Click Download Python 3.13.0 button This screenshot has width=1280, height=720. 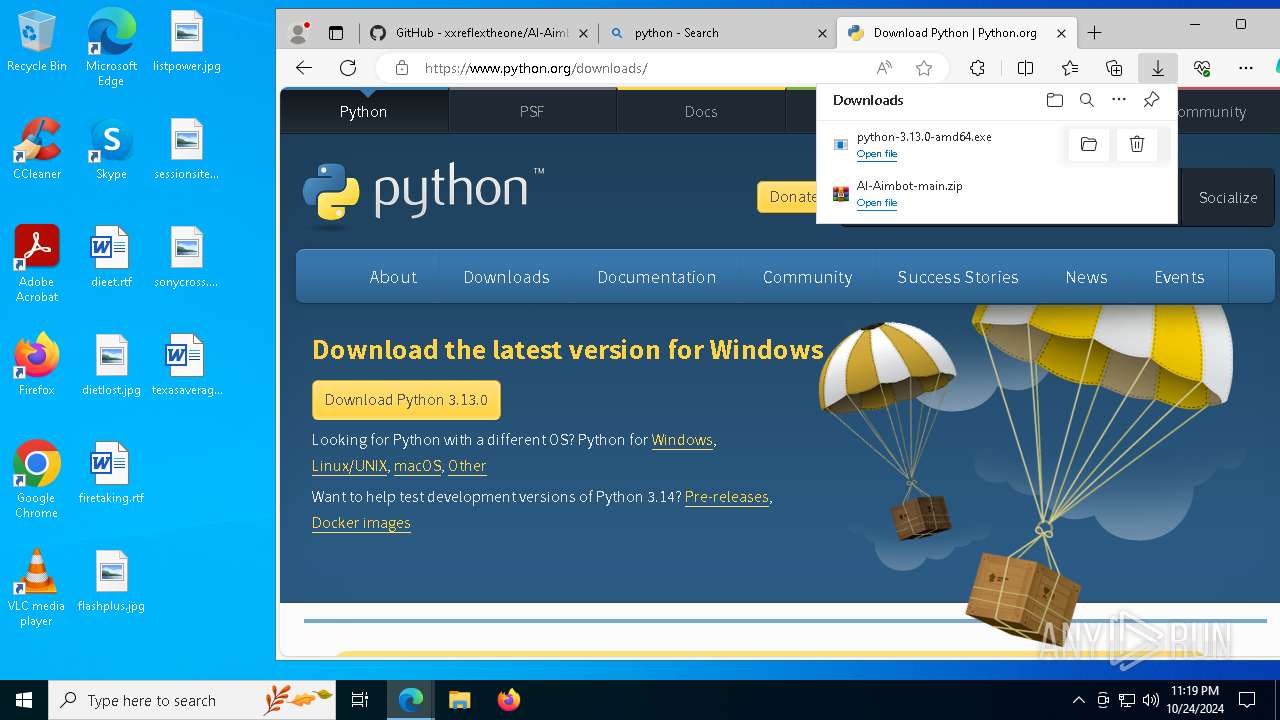406,400
